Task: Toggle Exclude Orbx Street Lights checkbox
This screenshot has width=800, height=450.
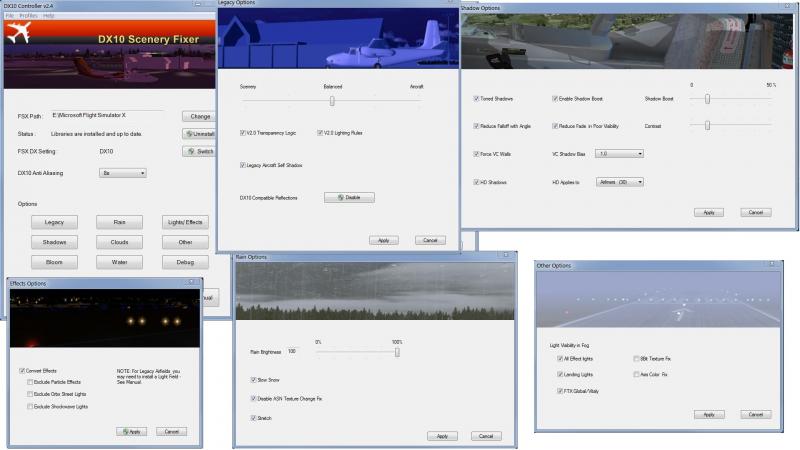Action: [30, 394]
